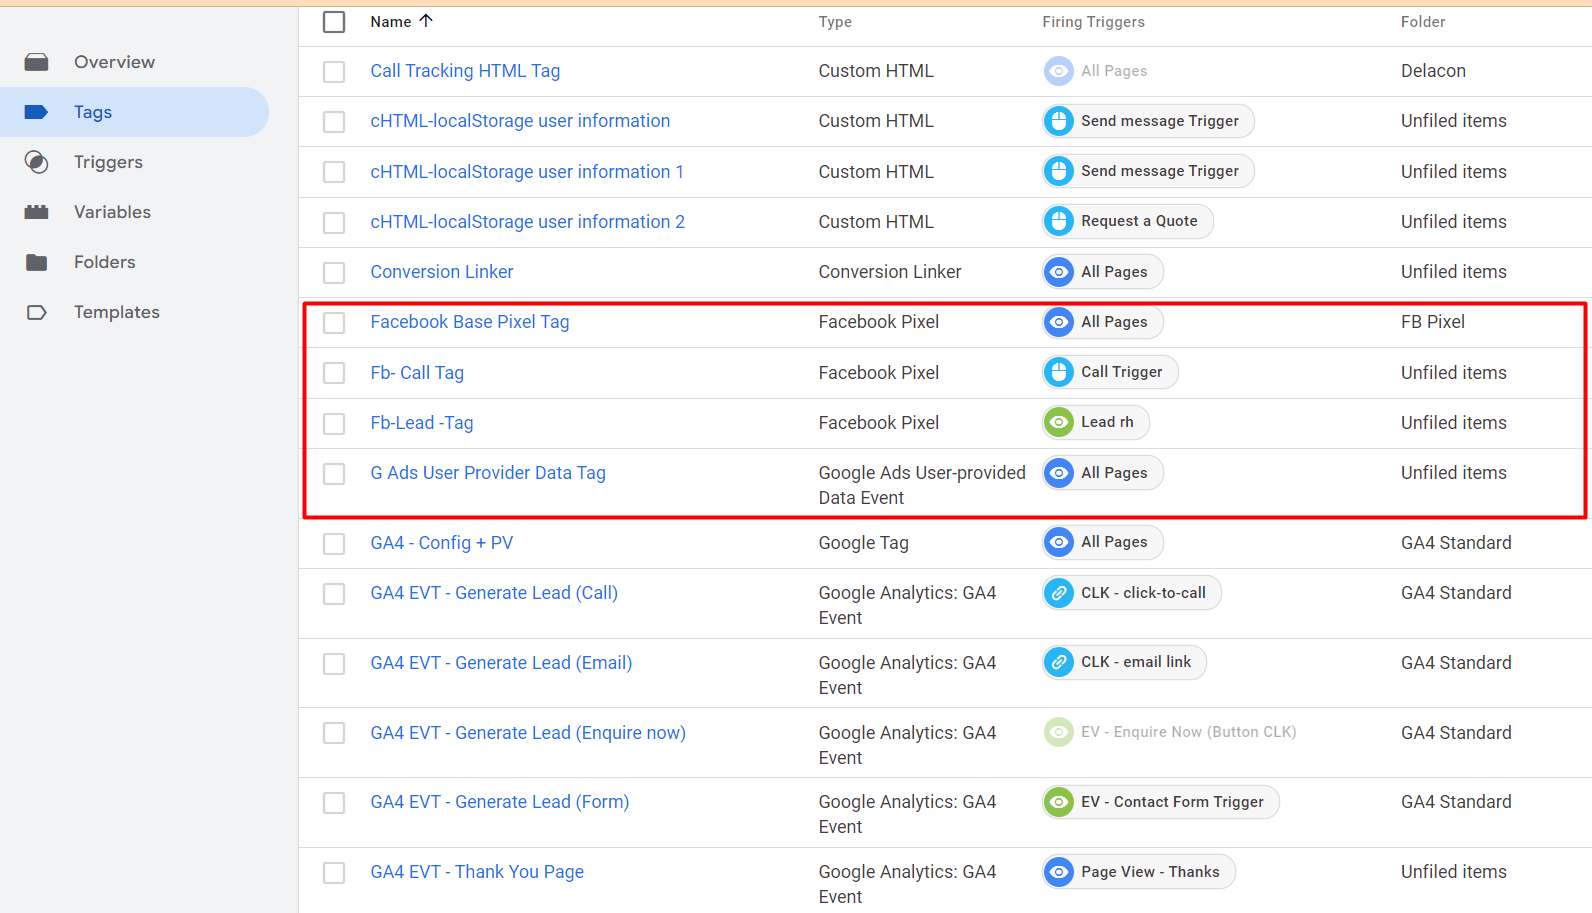Check the Fb-Lead -Tag row checkbox
This screenshot has width=1592, height=913.
coord(334,424)
